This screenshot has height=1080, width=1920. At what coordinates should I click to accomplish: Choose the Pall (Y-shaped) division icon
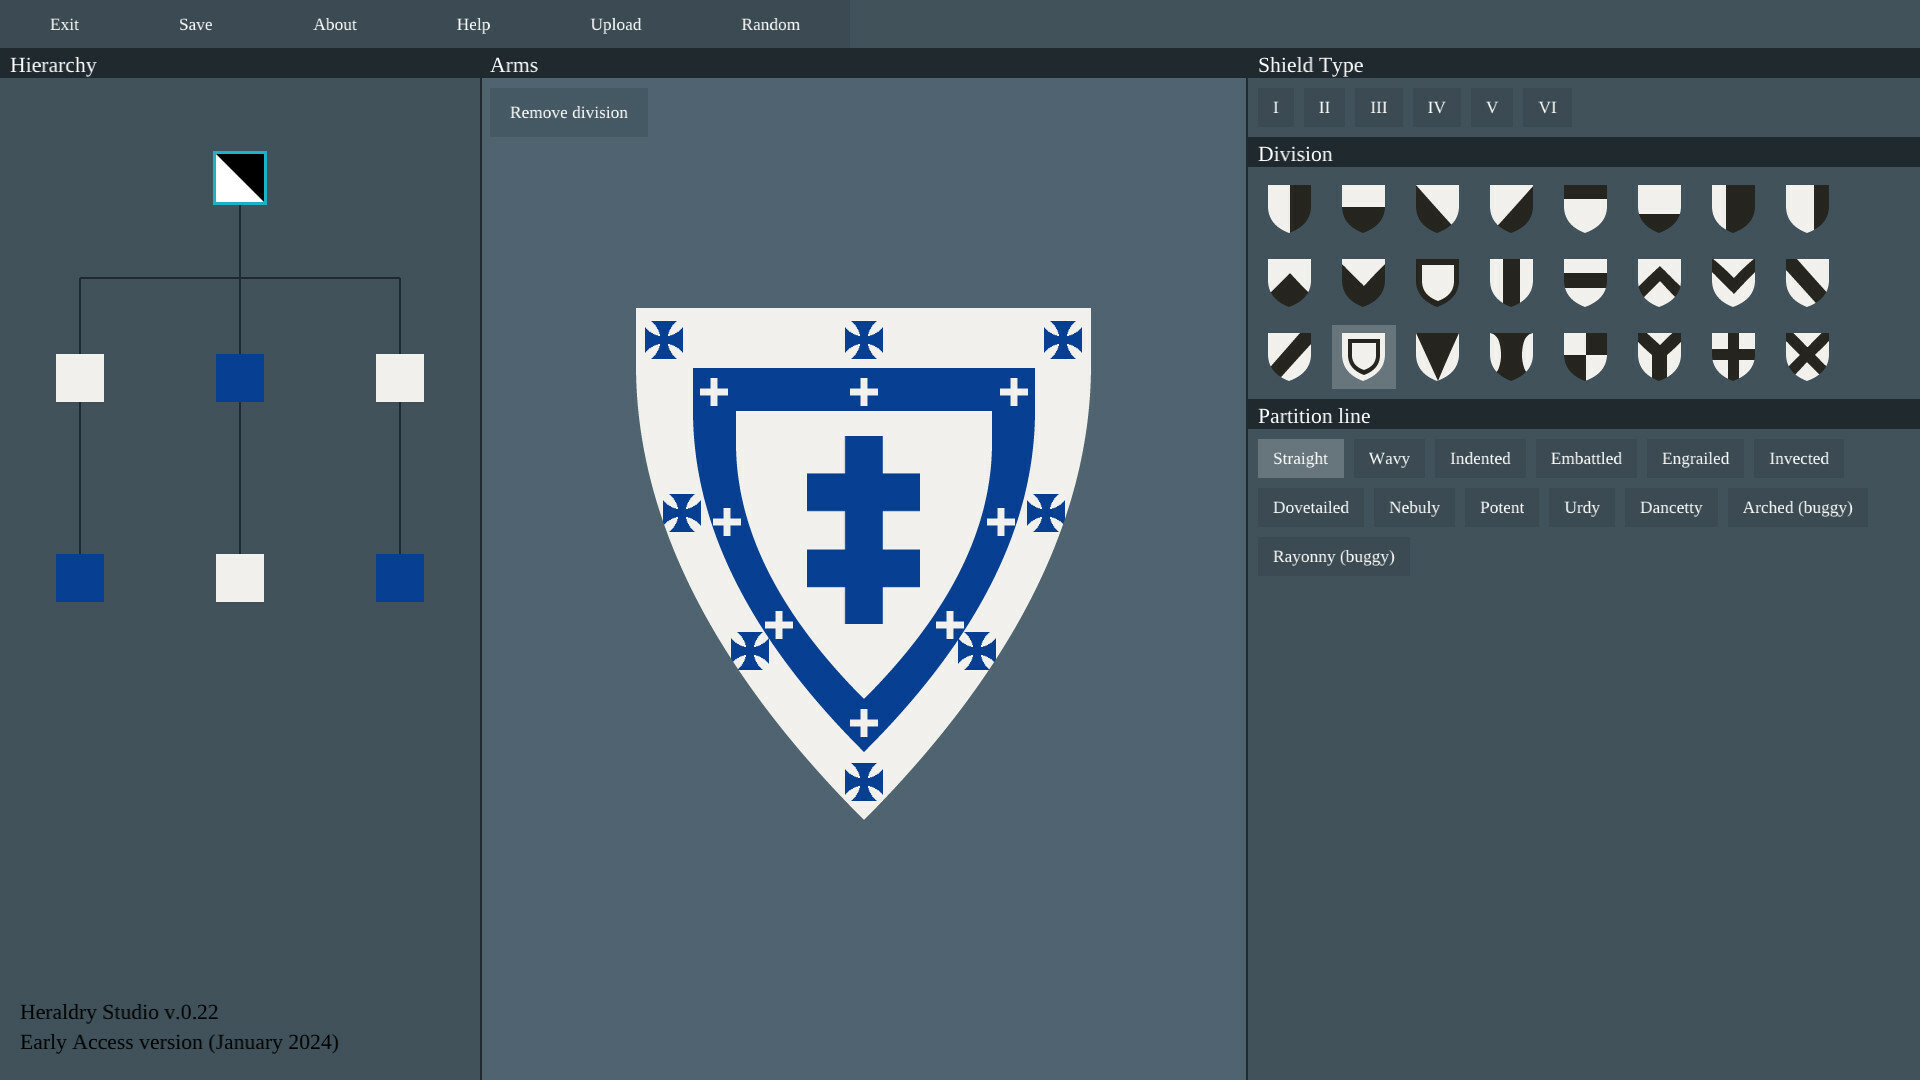tap(1659, 356)
